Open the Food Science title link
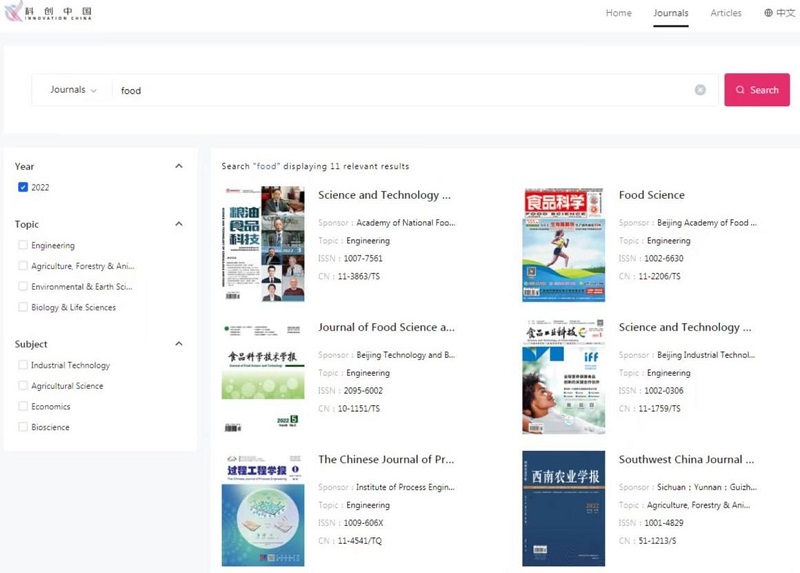Image resolution: width=800 pixels, height=573 pixels. click(652, 195)
